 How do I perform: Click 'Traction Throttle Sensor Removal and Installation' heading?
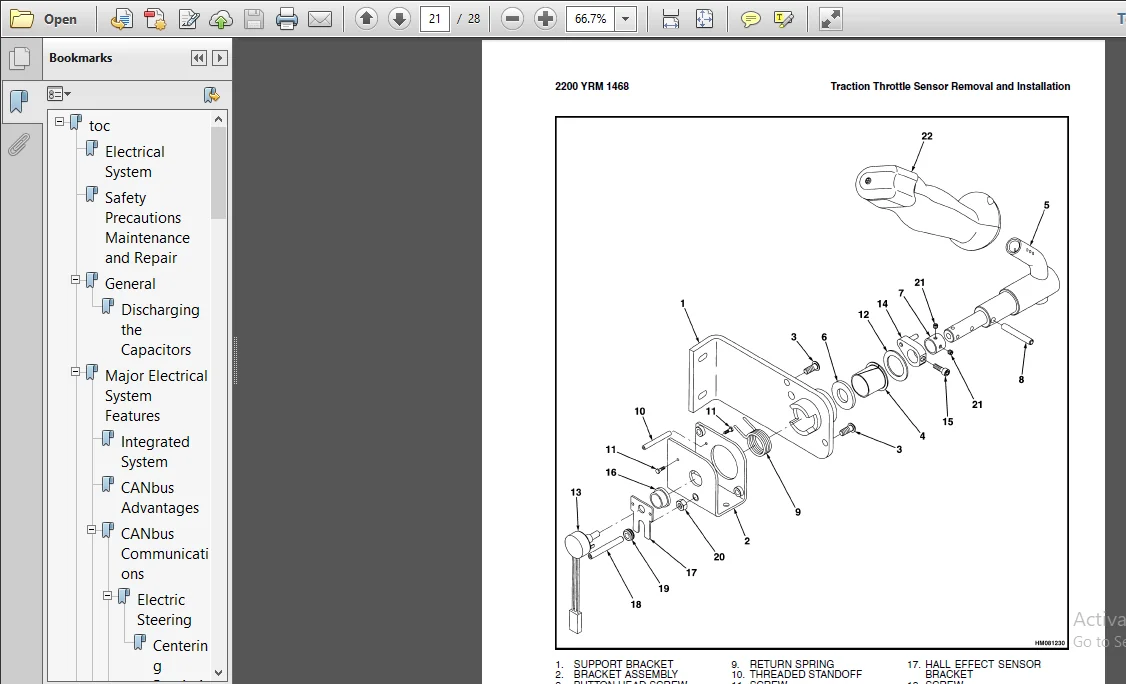[x=950, y=86]
